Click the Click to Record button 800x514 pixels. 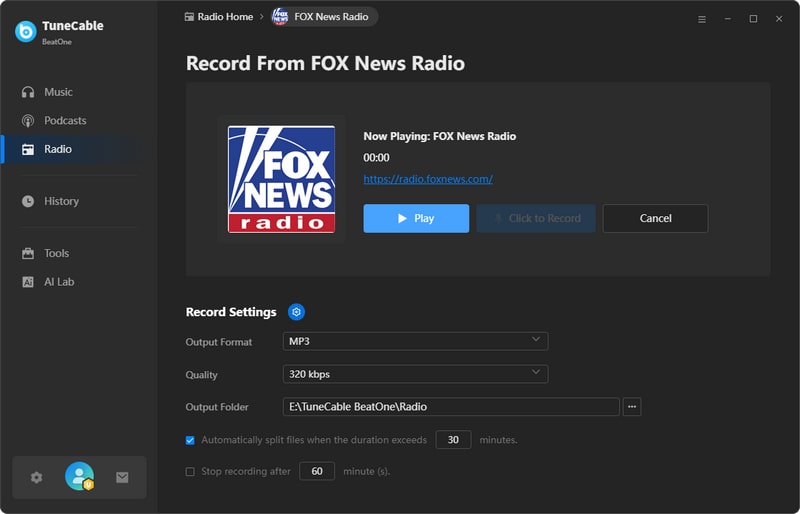(x=536, y=218)
